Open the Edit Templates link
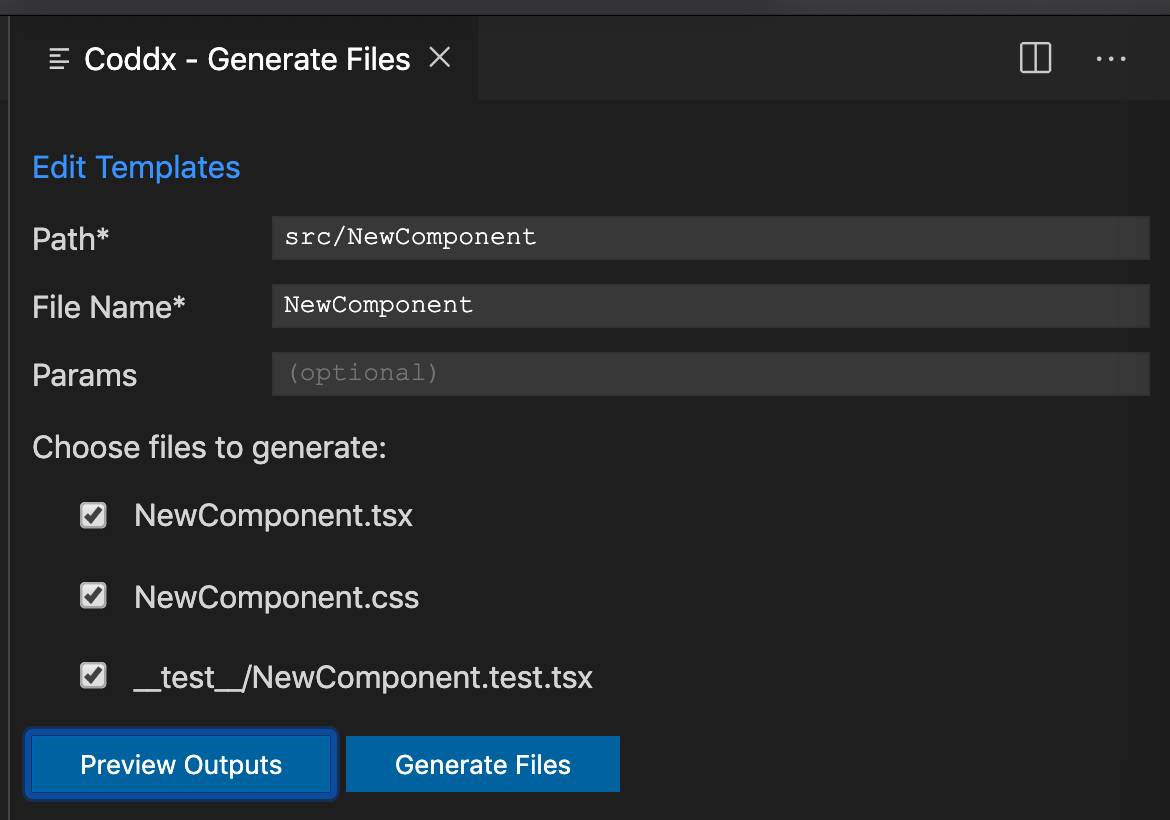The image size is (1170, 820). tap(136, 167)
